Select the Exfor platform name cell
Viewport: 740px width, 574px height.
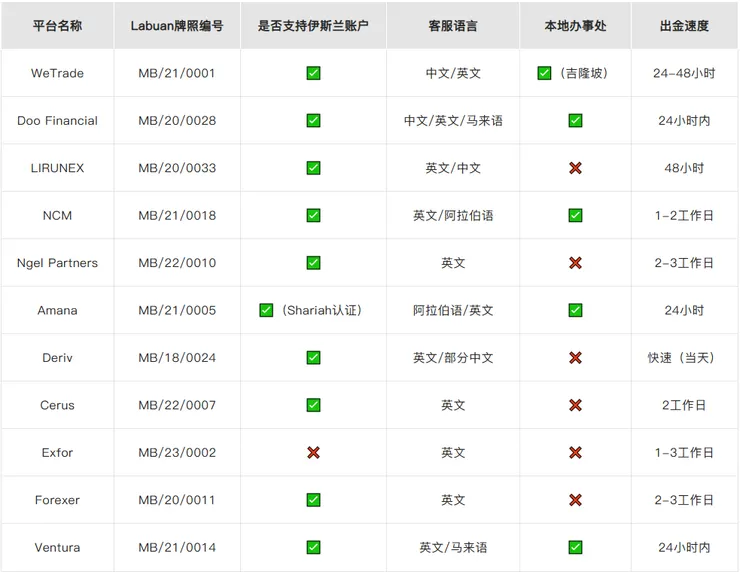(58, 453)
